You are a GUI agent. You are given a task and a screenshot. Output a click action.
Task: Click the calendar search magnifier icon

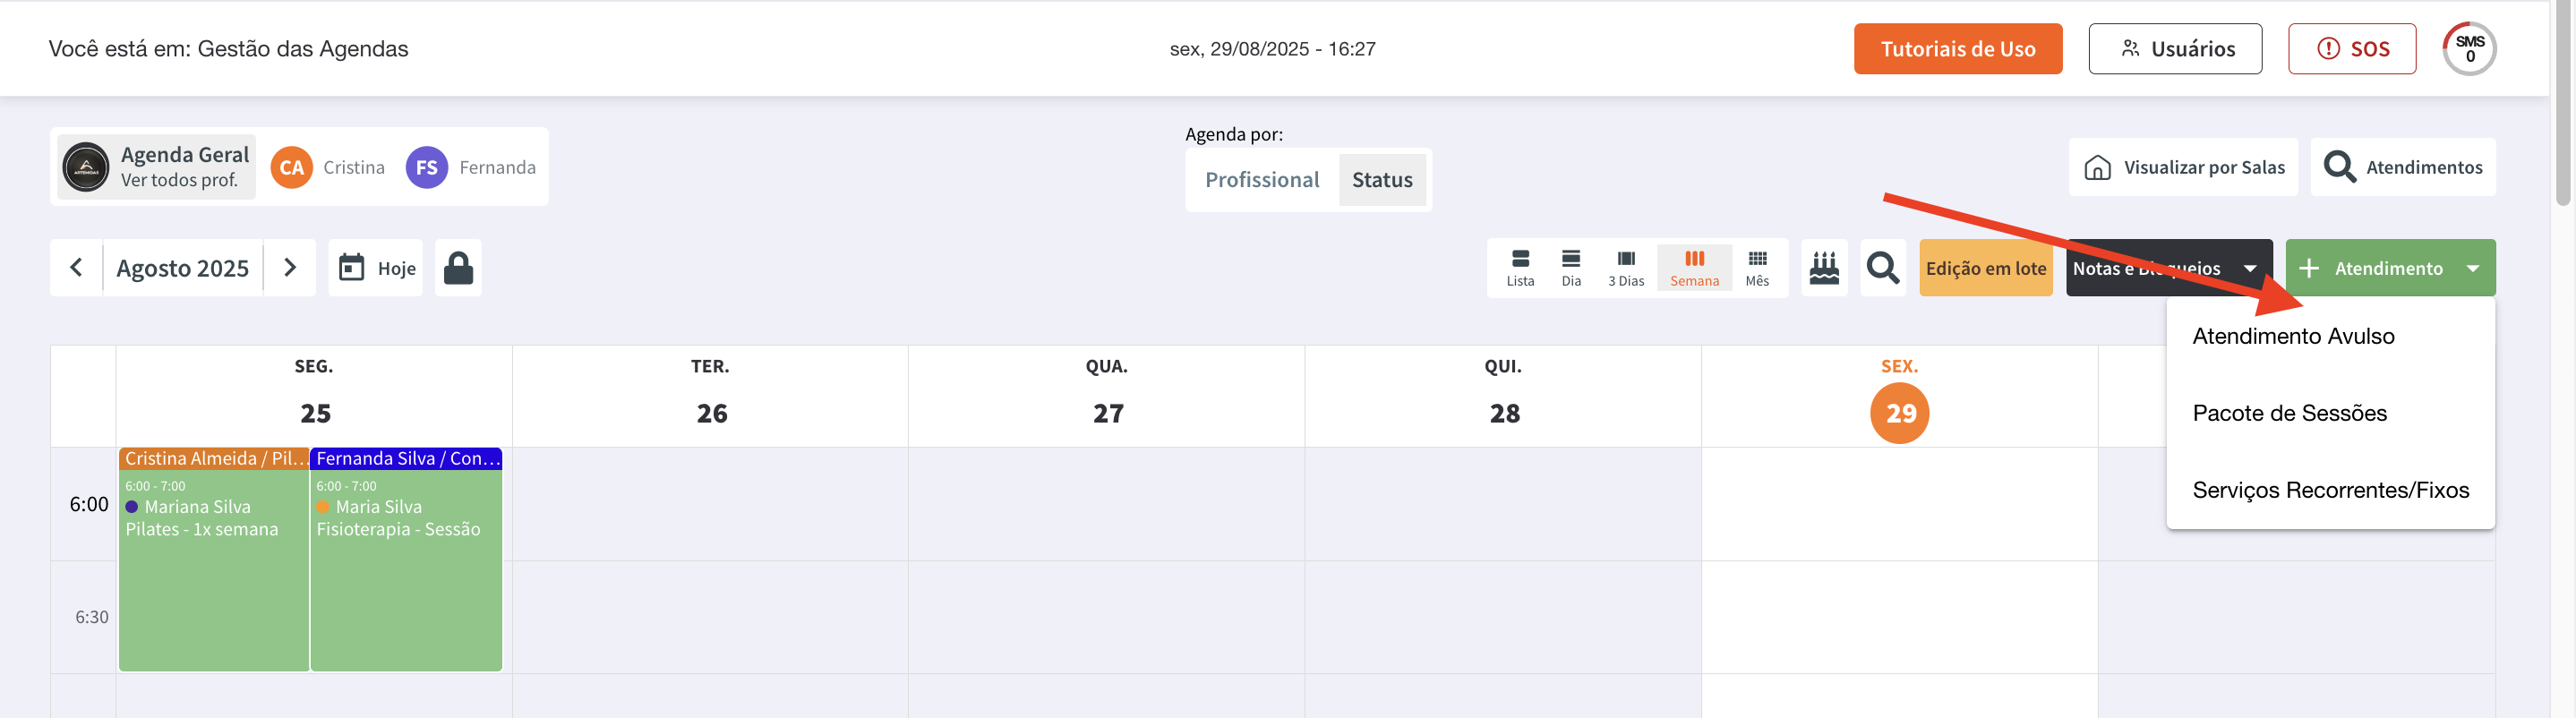[1882, 268]
